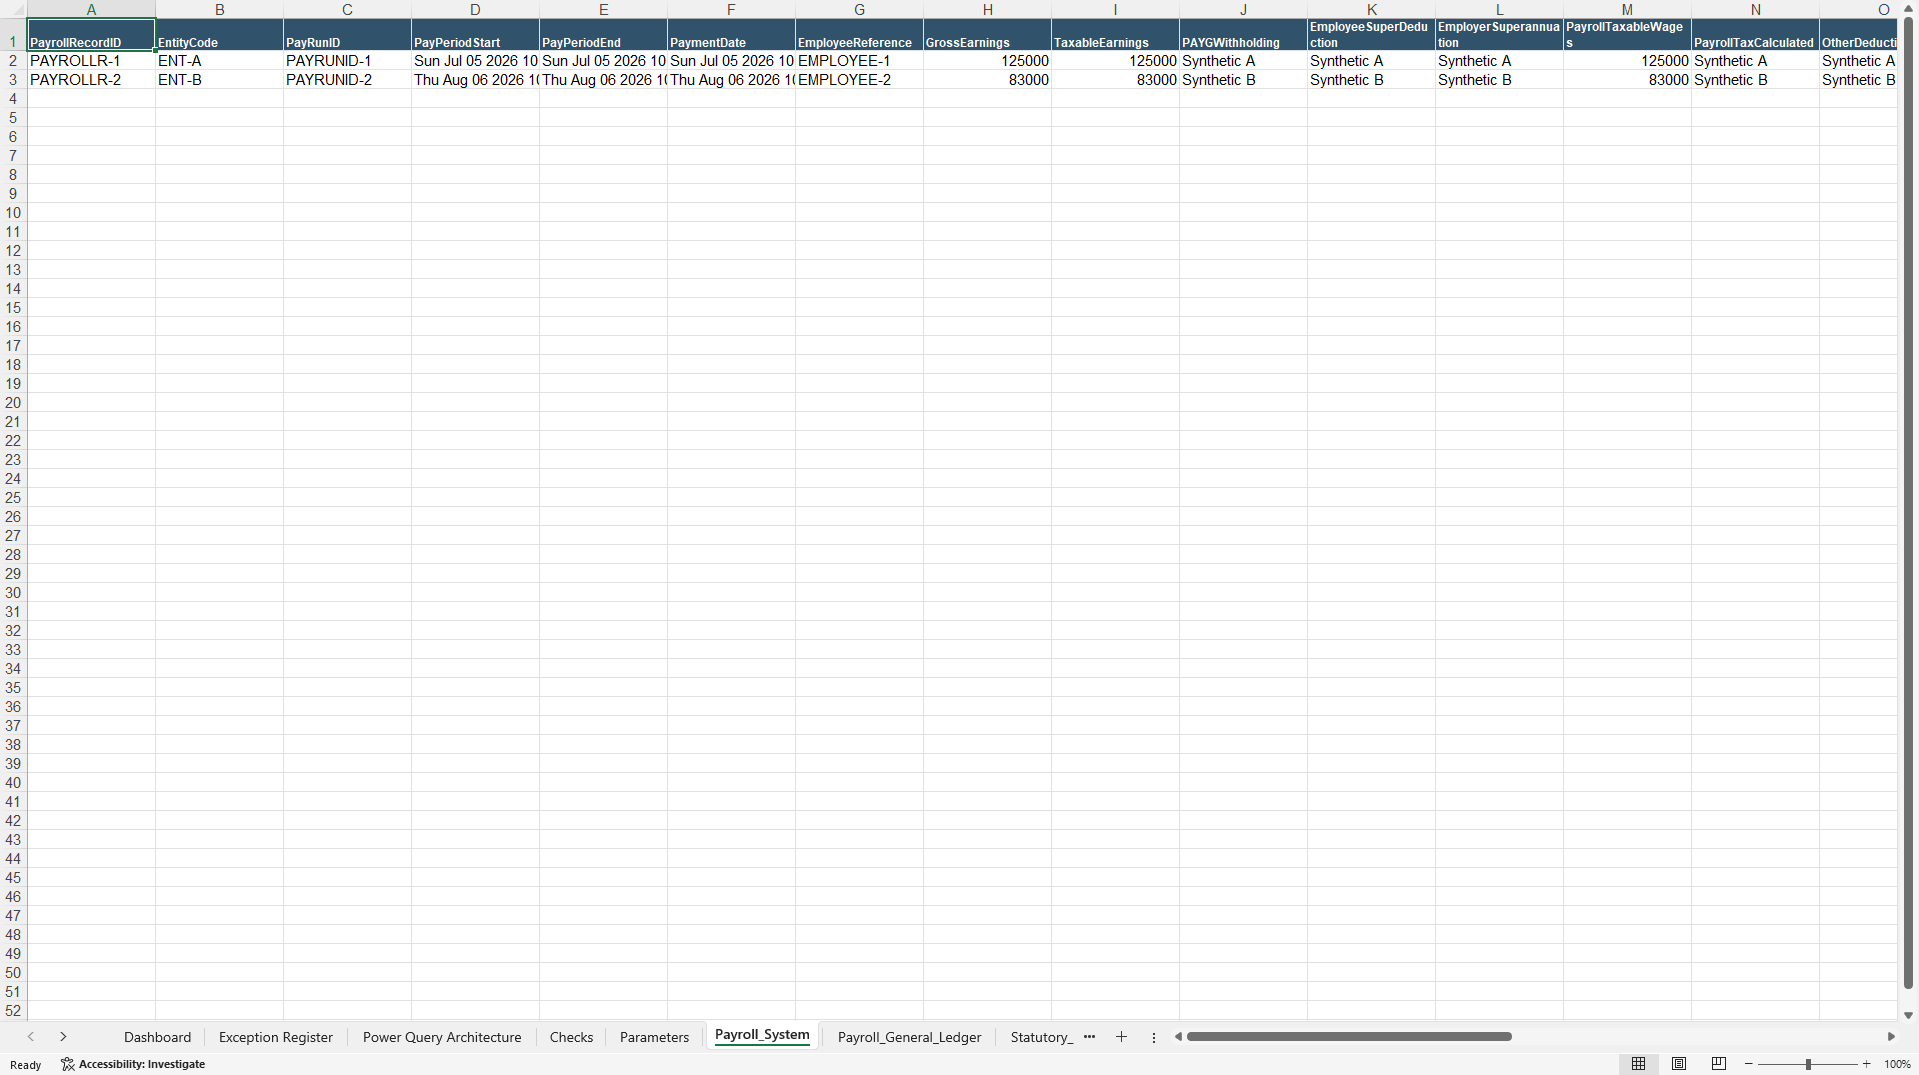Select GrossEarnings value 125000

987,61
